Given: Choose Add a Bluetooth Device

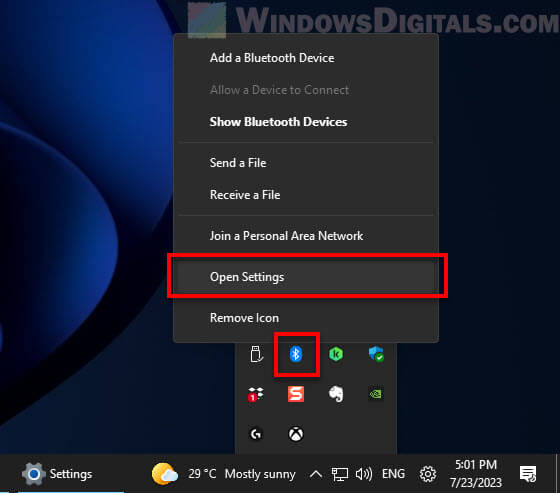Looking at the screenshot, I should [306, 58].
